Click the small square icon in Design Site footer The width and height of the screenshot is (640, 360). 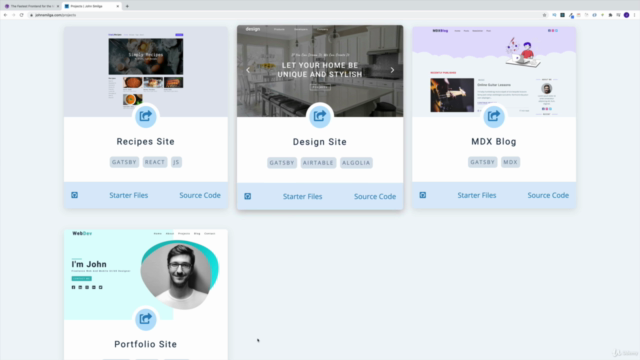[x=248, y=196]
